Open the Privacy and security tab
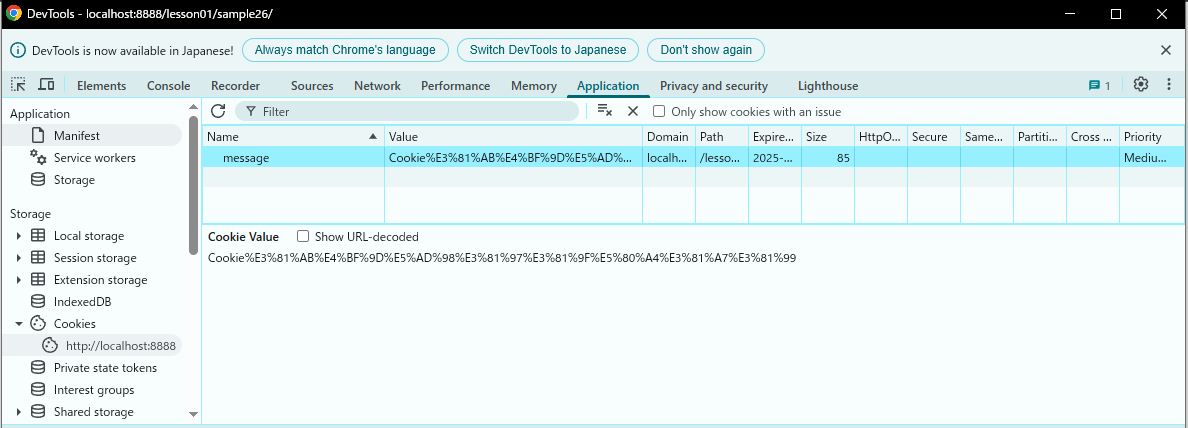The width and height of the screenshot is (1188, 428). pyautogui.click(x=714, y=86)
